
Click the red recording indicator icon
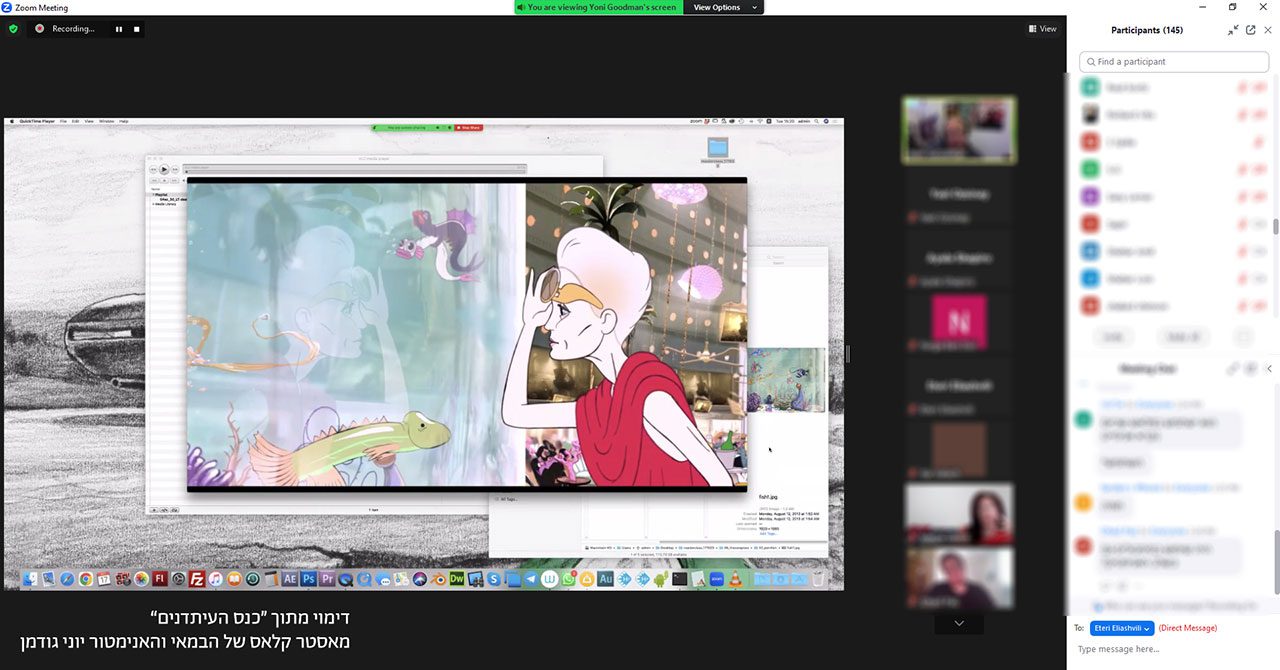(x=40, y=29)
